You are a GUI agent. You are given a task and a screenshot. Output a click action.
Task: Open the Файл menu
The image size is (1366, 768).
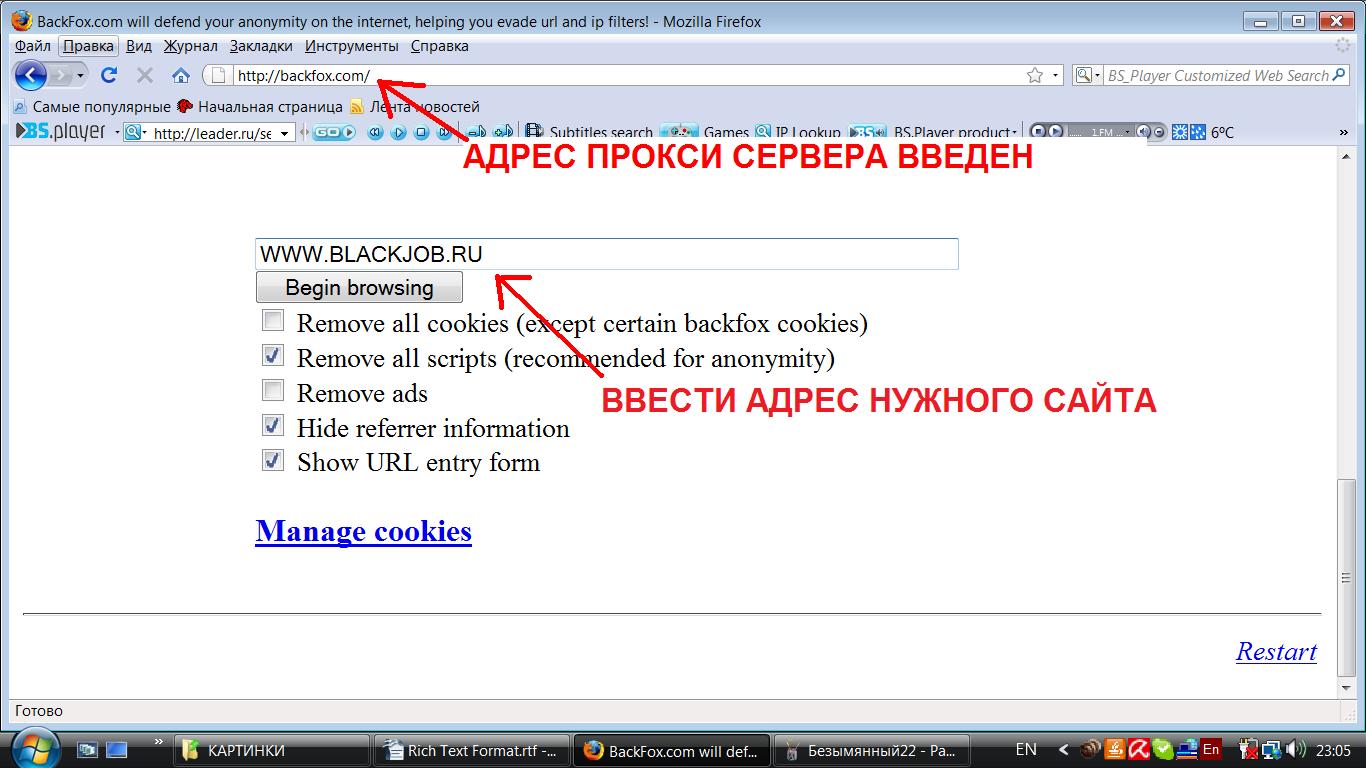pyautogui.click(x=33, y=46)
